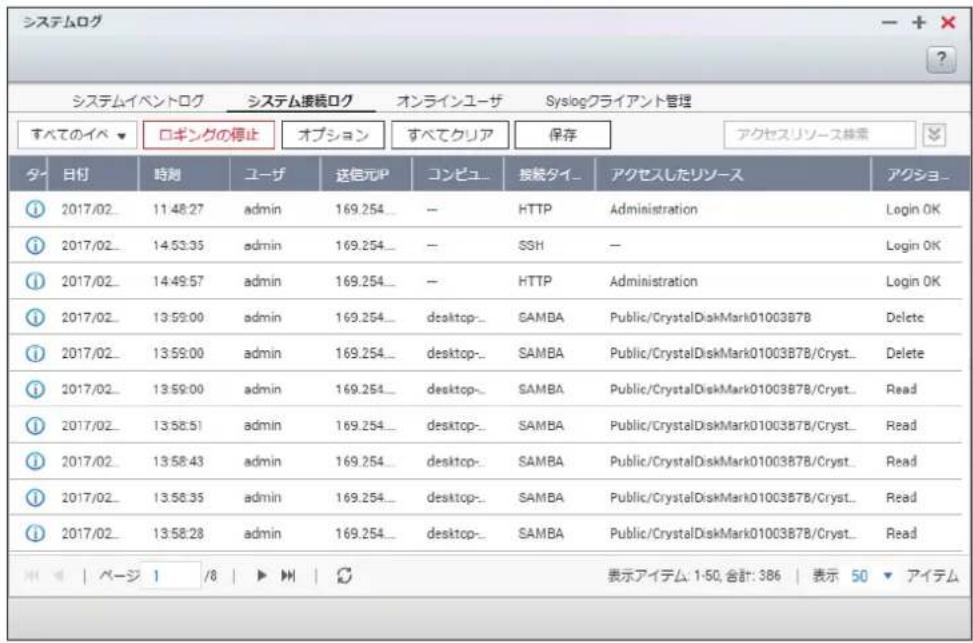The height and width of the screenshot is (643, 973).
Task: Switch to システムイベントログ tab
Action: pos(138,101)
